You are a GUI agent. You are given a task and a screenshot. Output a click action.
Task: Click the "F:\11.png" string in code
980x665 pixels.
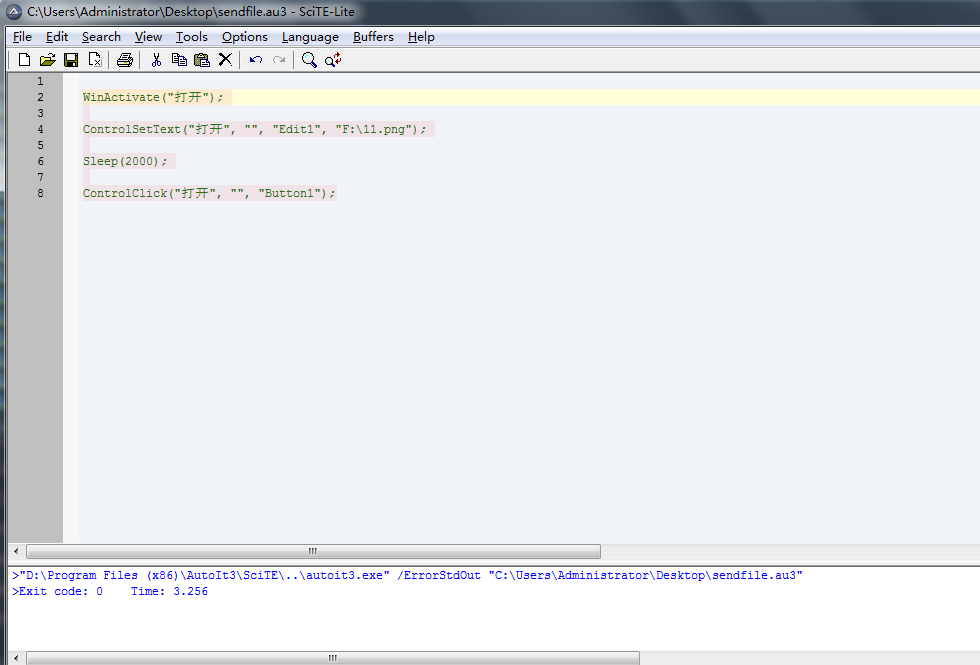[374, 129]
